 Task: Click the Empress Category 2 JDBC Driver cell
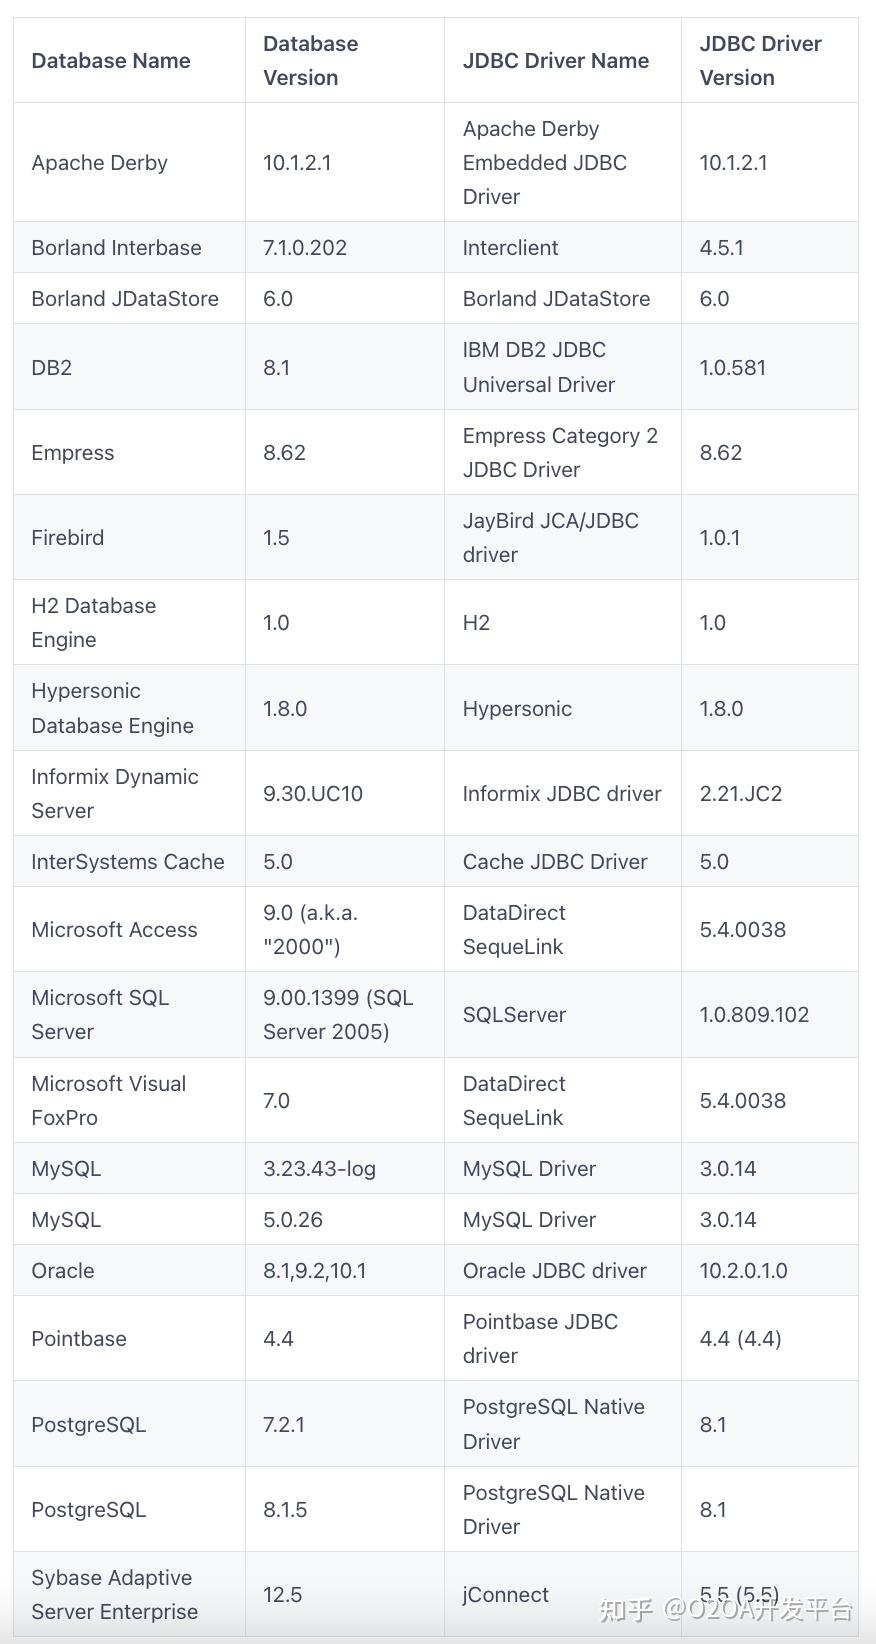click(x=560, y=452)
